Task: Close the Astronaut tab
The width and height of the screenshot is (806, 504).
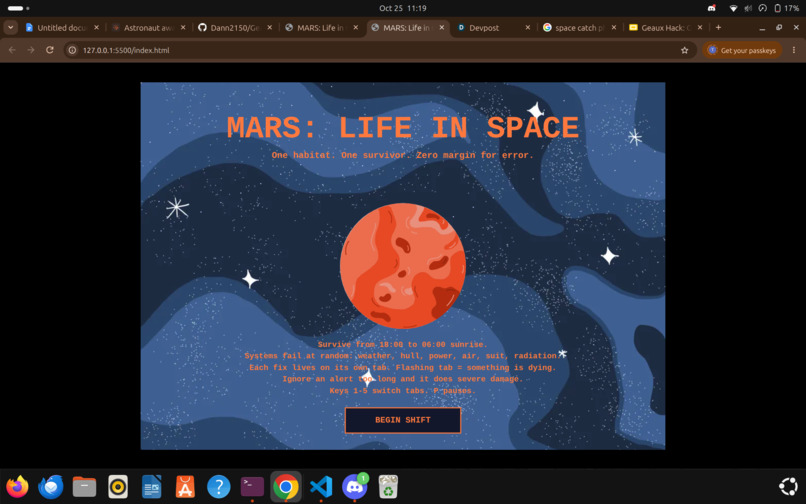Action: (x=183, y=28)
